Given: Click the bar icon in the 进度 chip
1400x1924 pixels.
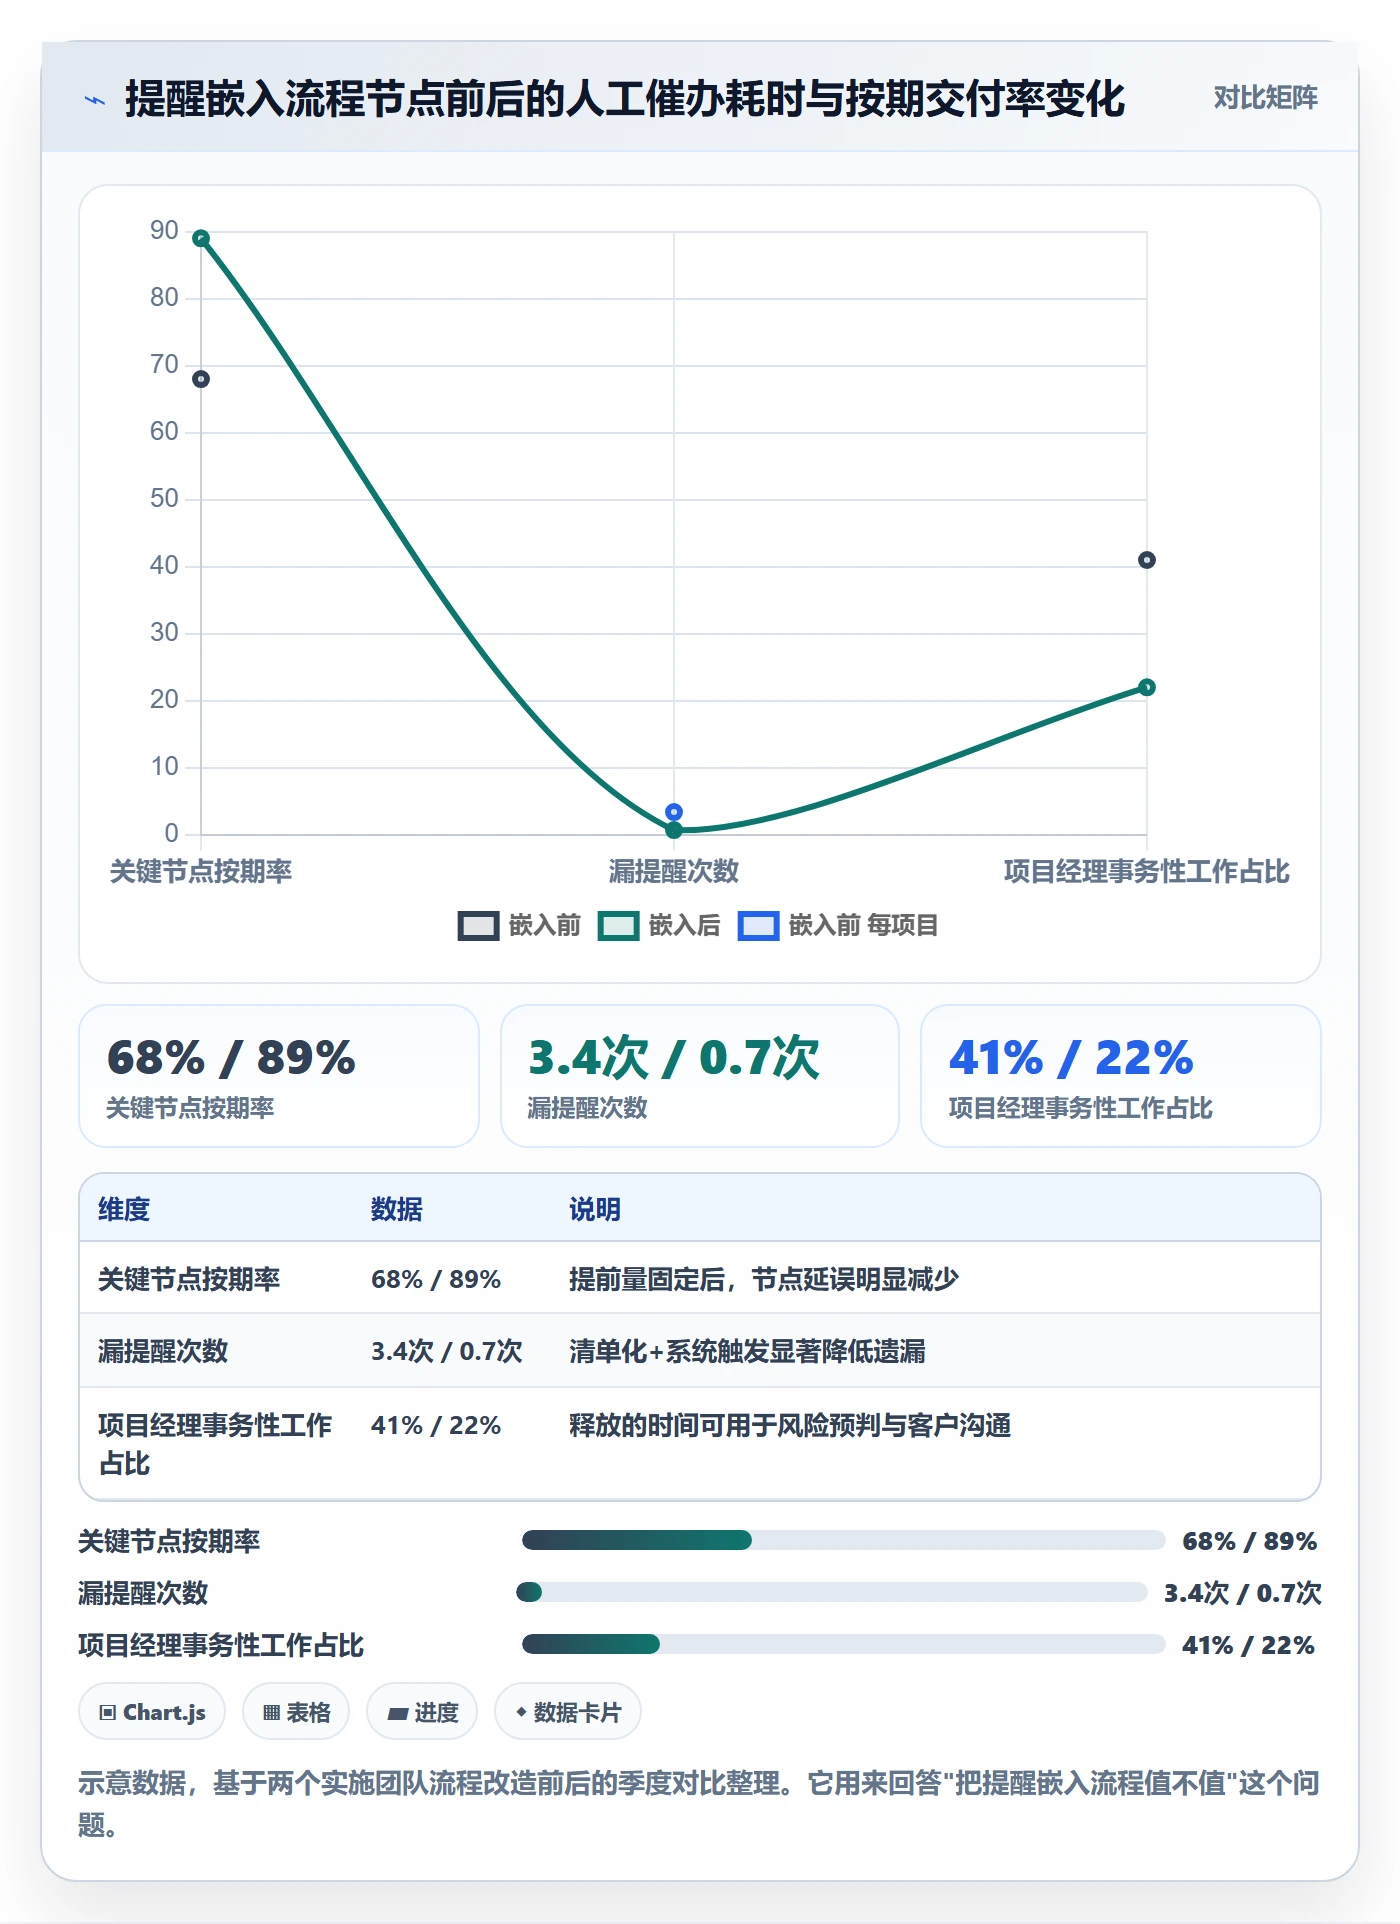Looking at the screenshot, I should click(x=397, y=1714).
